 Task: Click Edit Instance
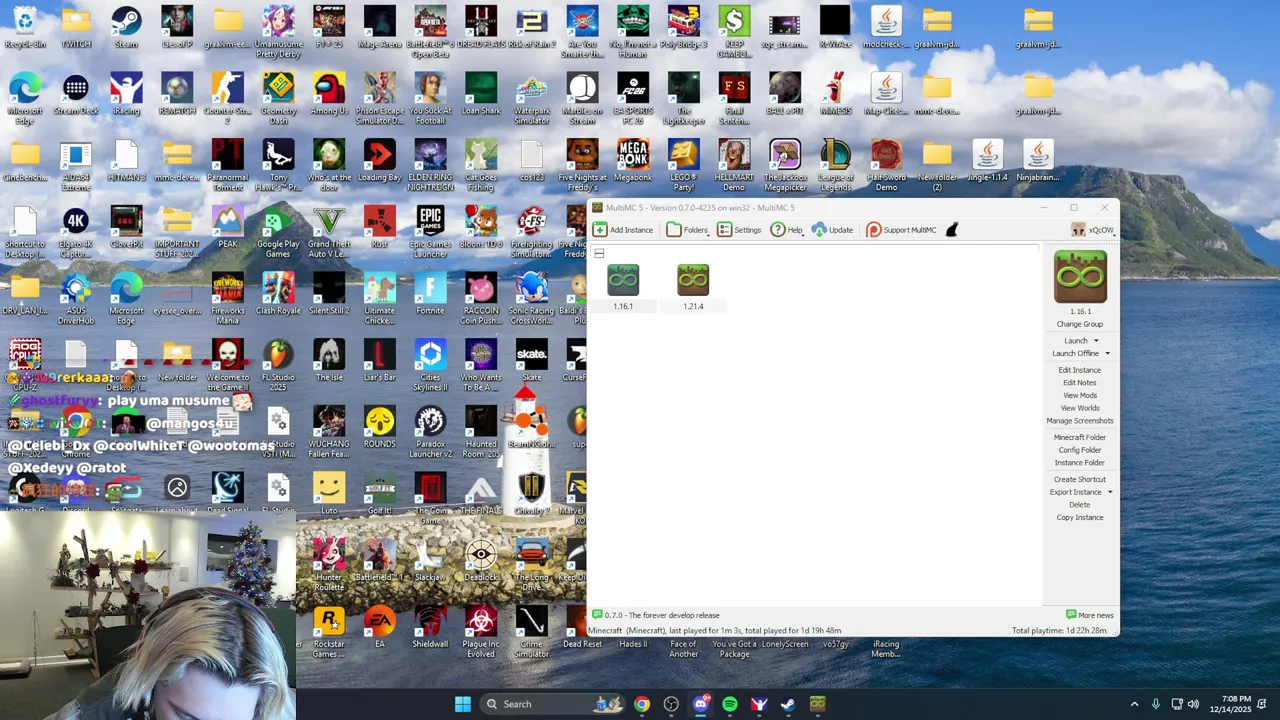point(1080,370)
